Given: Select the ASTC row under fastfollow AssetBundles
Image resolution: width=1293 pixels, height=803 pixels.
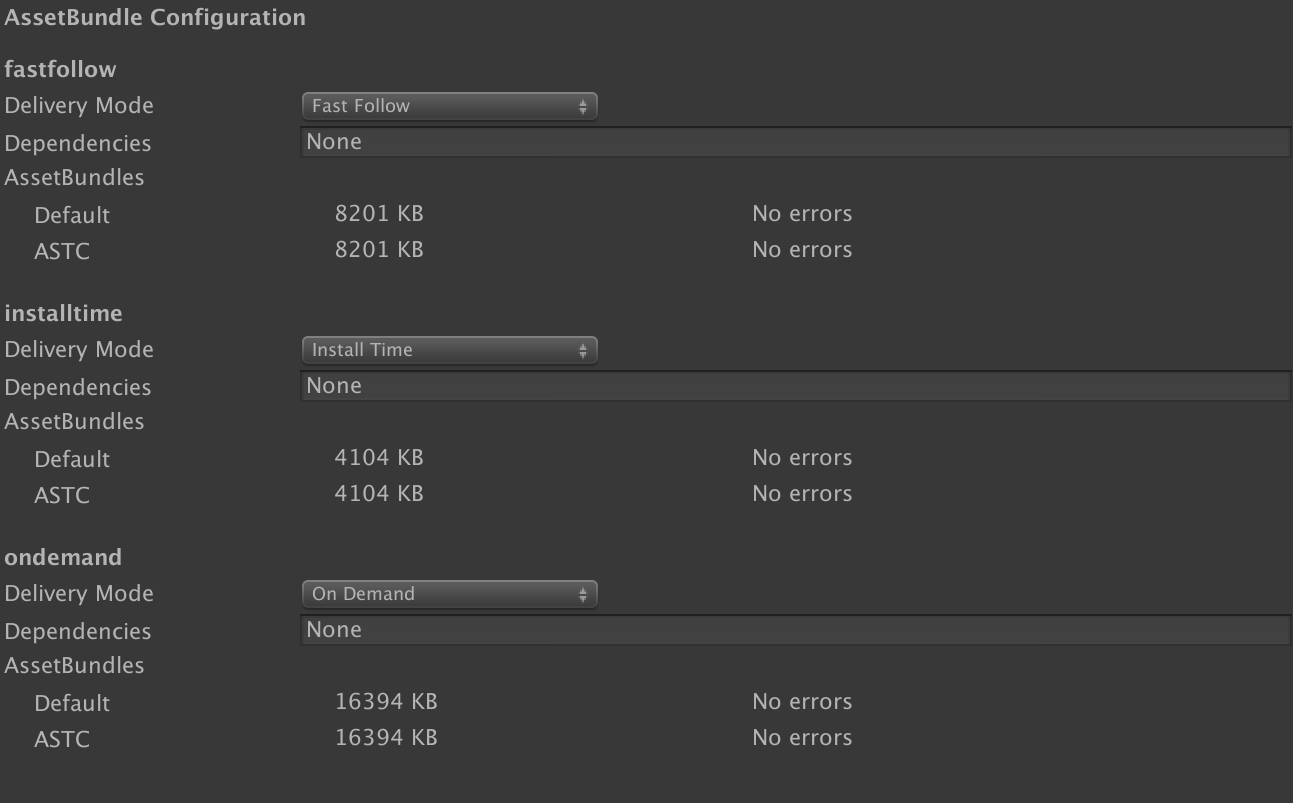Looking at the screenshot, I should pyautogui.click(x=62, y=251).
